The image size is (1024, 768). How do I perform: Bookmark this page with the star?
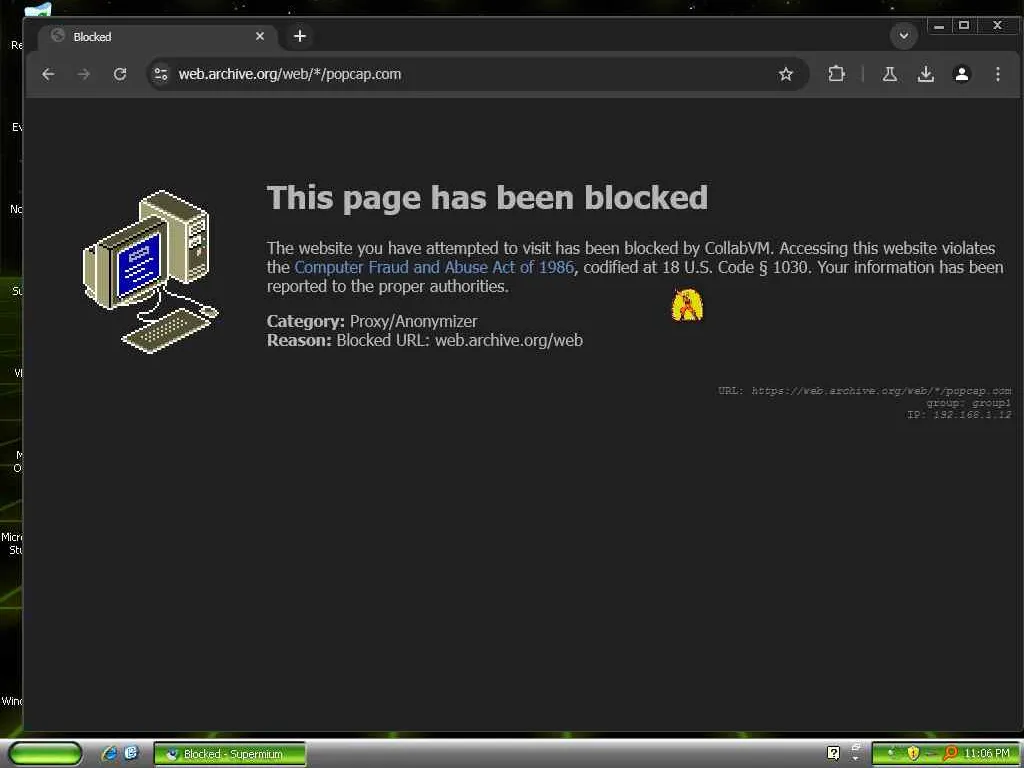click(x=786, y=74)
